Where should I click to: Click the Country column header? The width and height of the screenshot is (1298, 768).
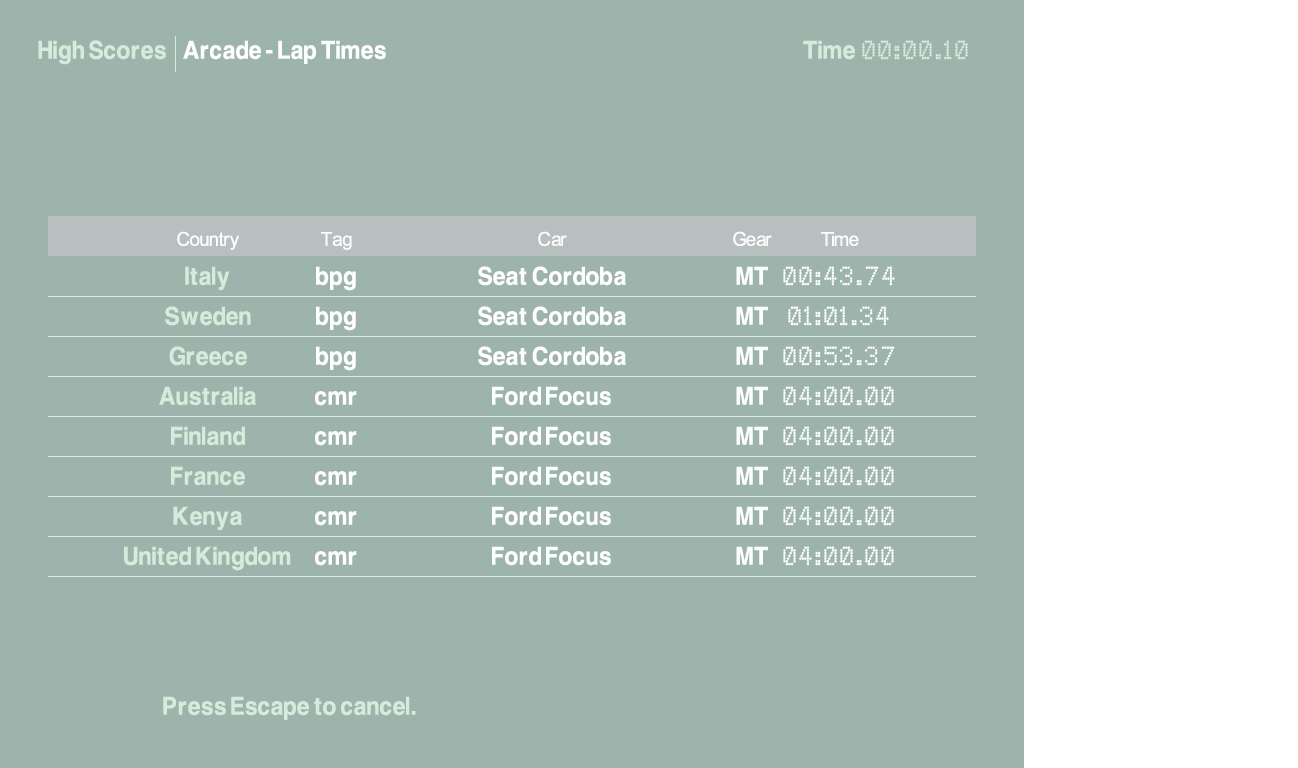click(207, 239)
